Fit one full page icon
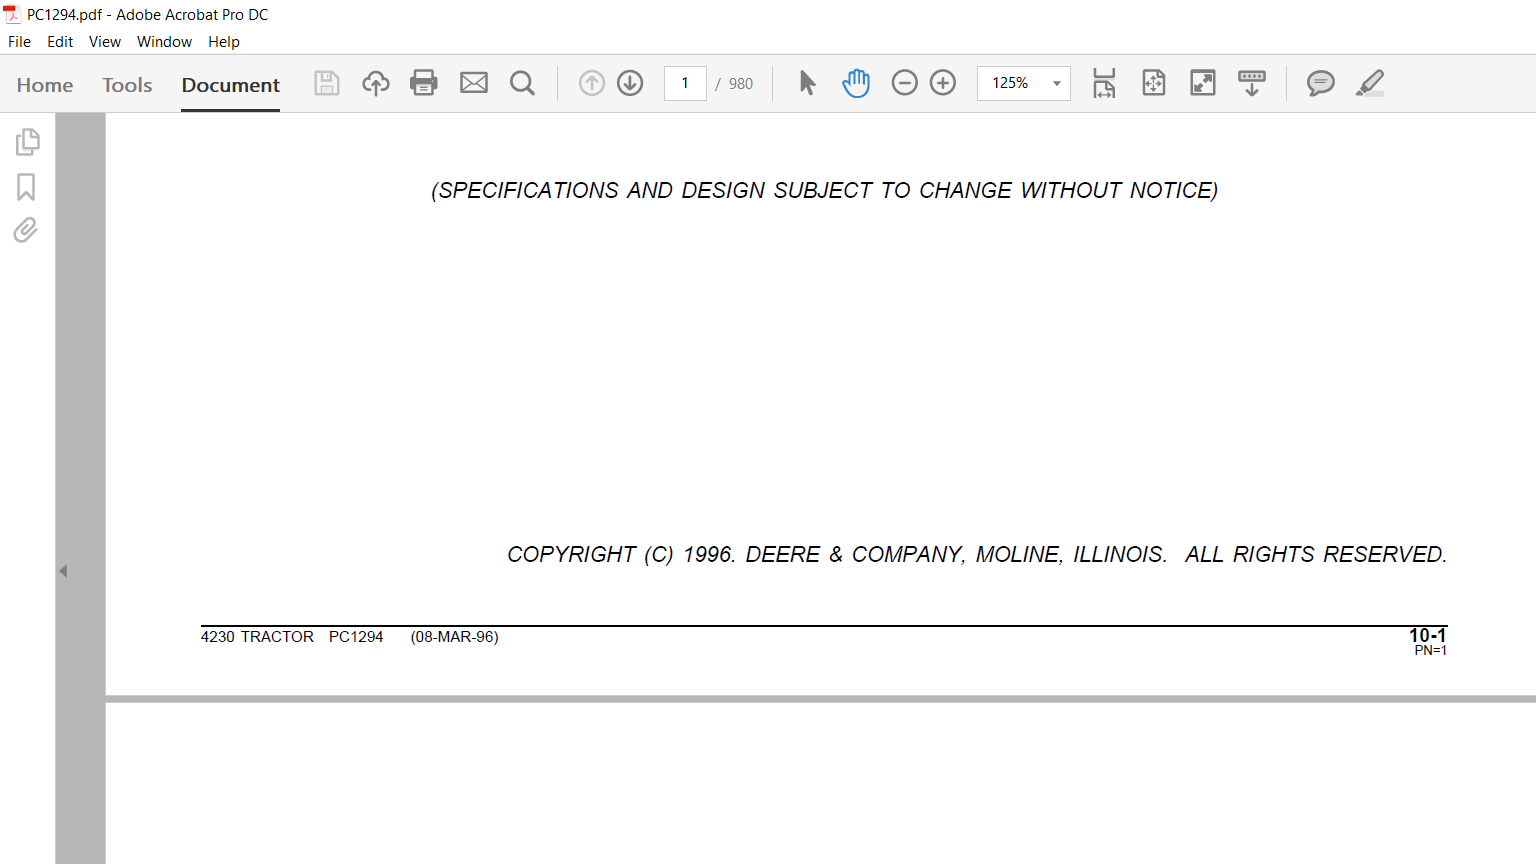The width and height of the screenshot is (1536, 864). coord(1154,83)
